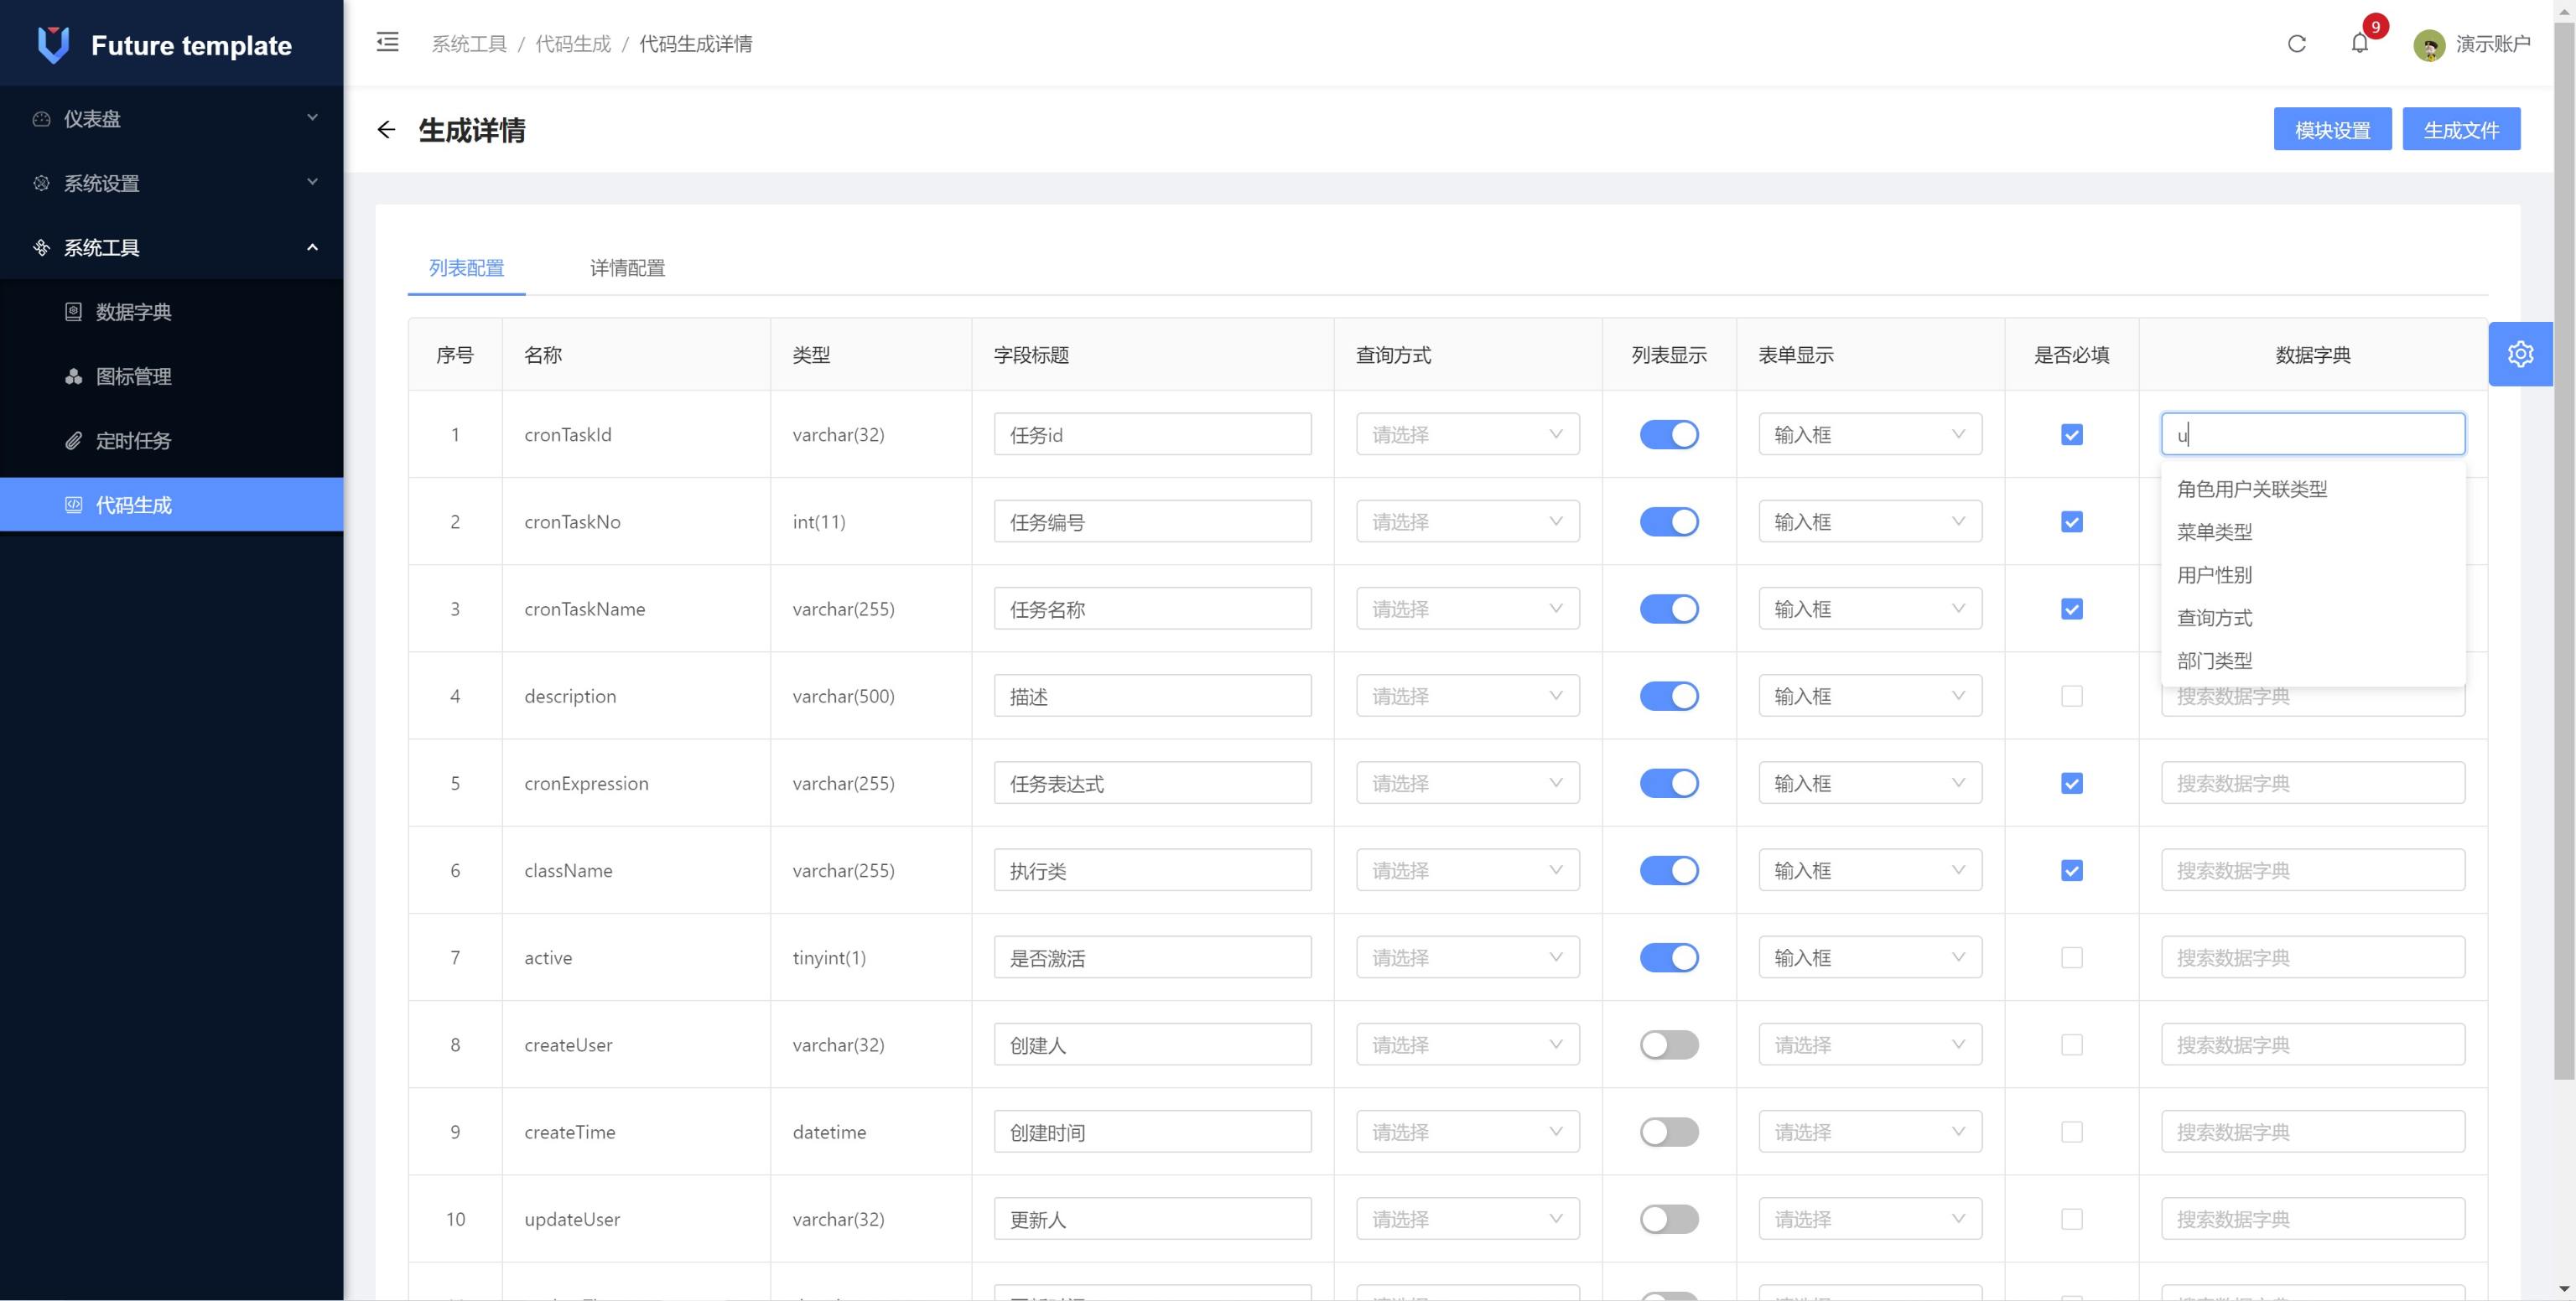Check 是否必填 for description row
The width and height of the screenshot is (2576, 1301).
pyautogui.click(x=2072, y=696)
